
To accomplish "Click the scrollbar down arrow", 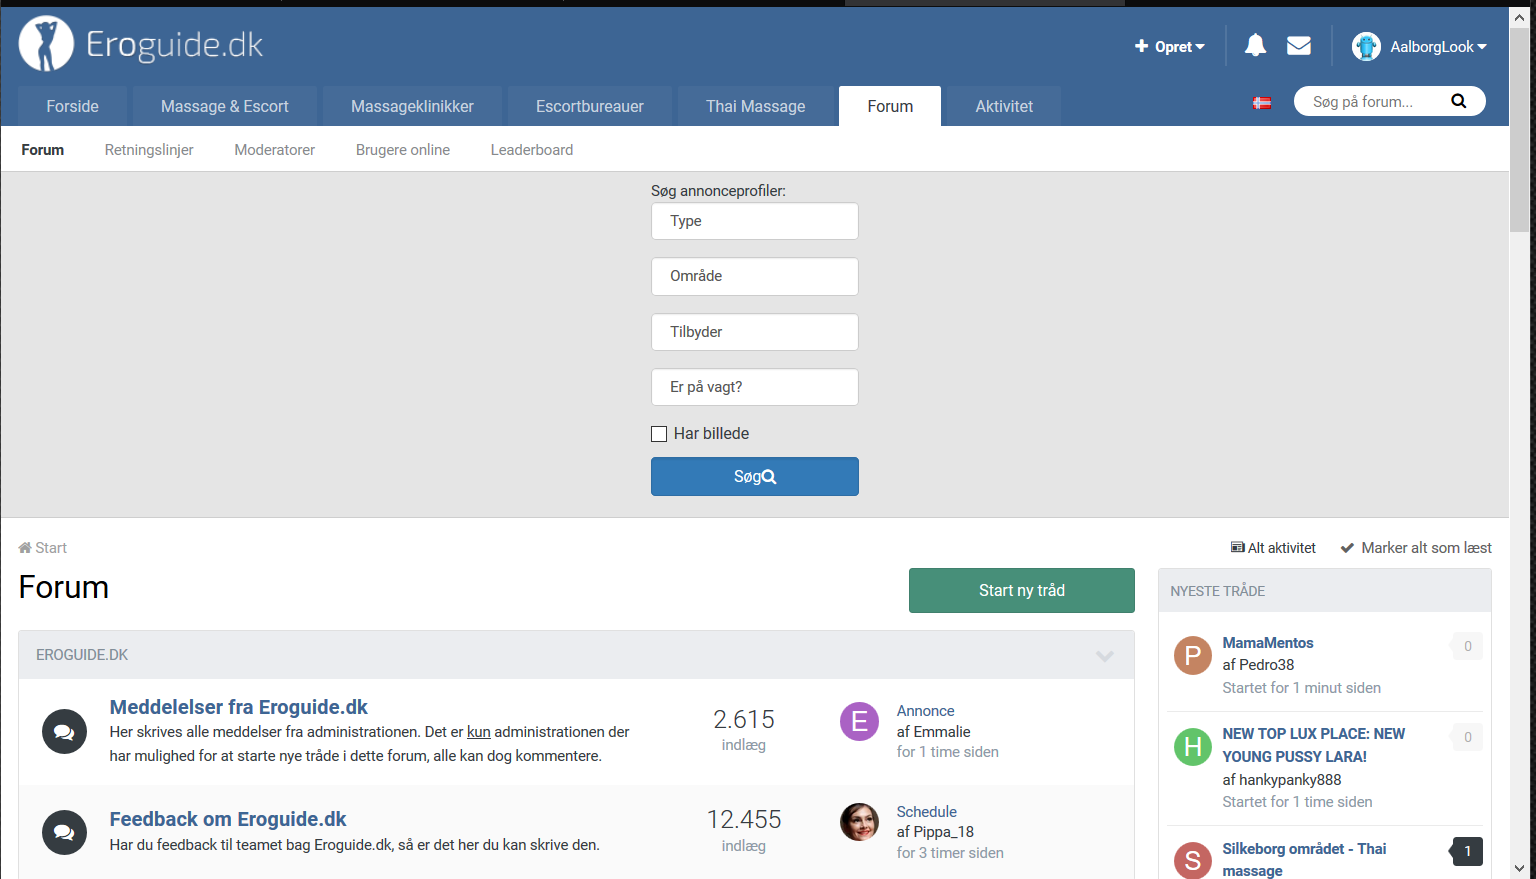I will click(x=1520, y=868).
